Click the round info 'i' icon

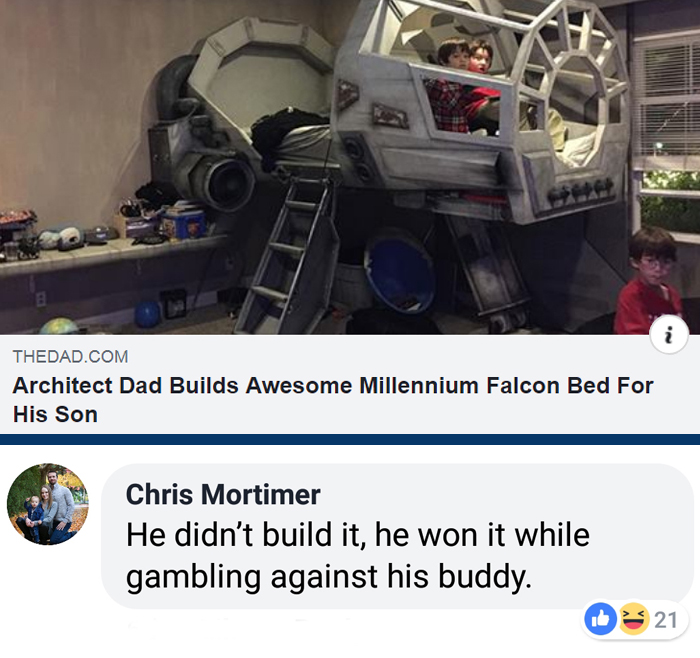(x=669, y=335)
